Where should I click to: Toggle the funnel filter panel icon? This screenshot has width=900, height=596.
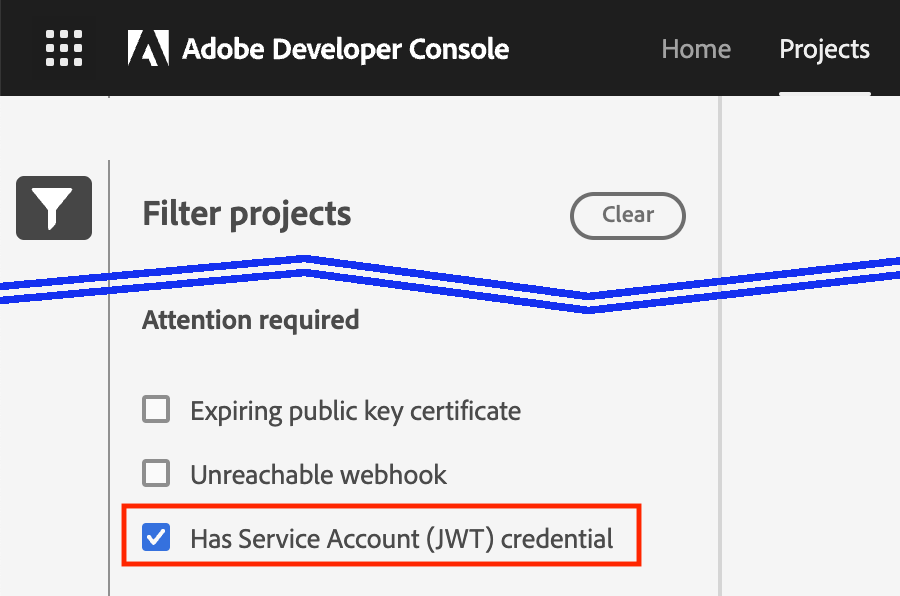pos(54,208)
